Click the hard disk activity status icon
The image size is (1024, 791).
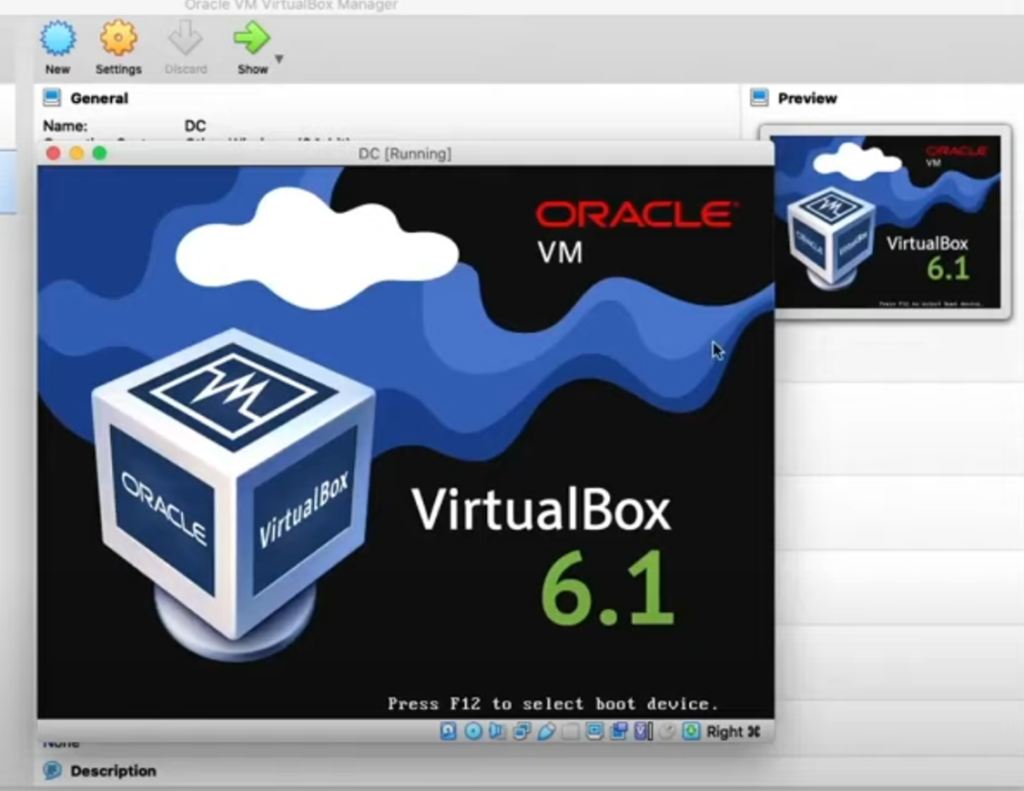(449, 732)
